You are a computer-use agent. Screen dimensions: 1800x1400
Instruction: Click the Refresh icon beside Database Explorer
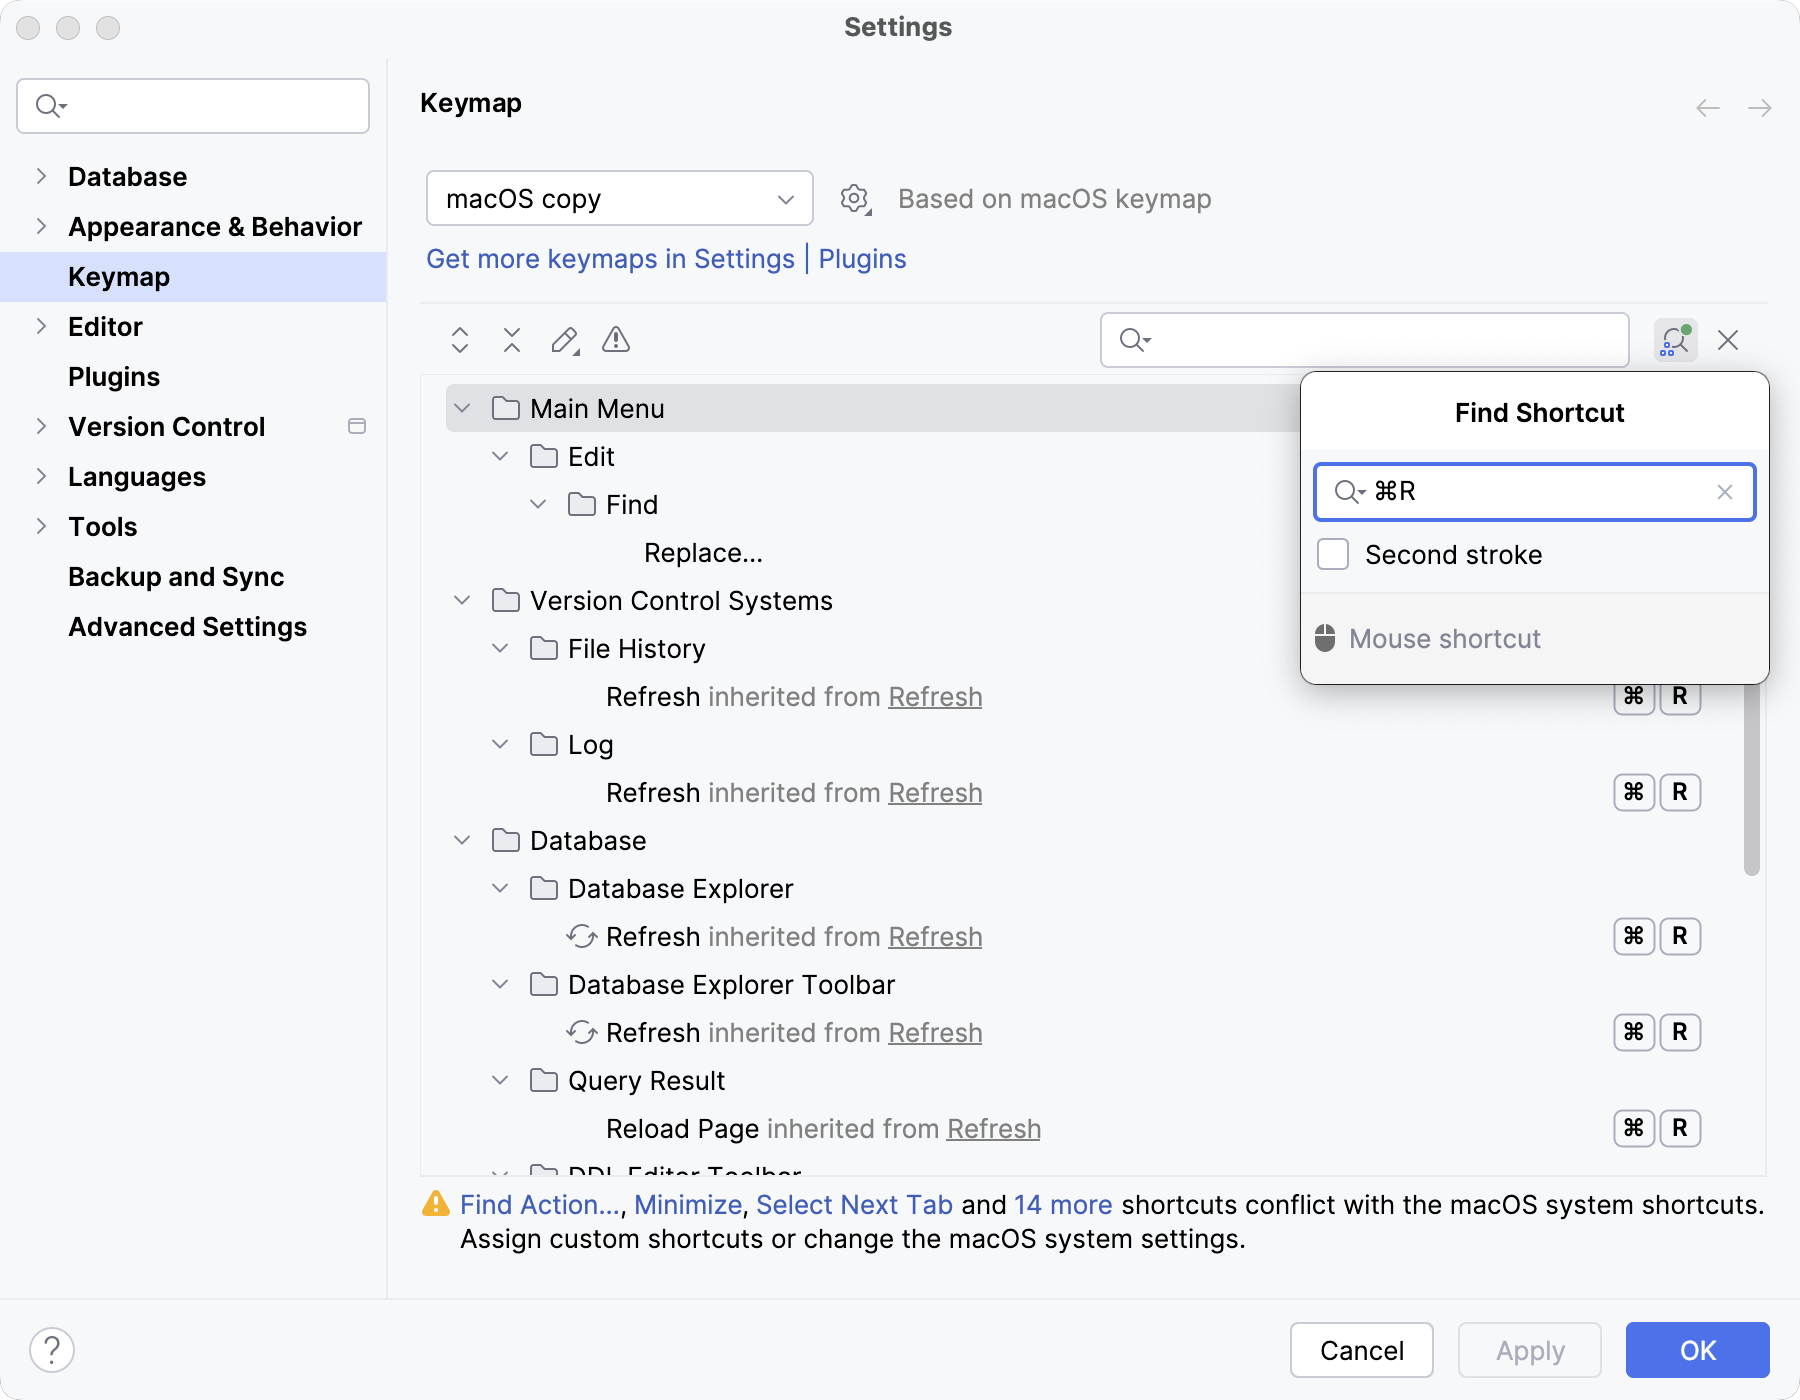[x=582, y=937]
